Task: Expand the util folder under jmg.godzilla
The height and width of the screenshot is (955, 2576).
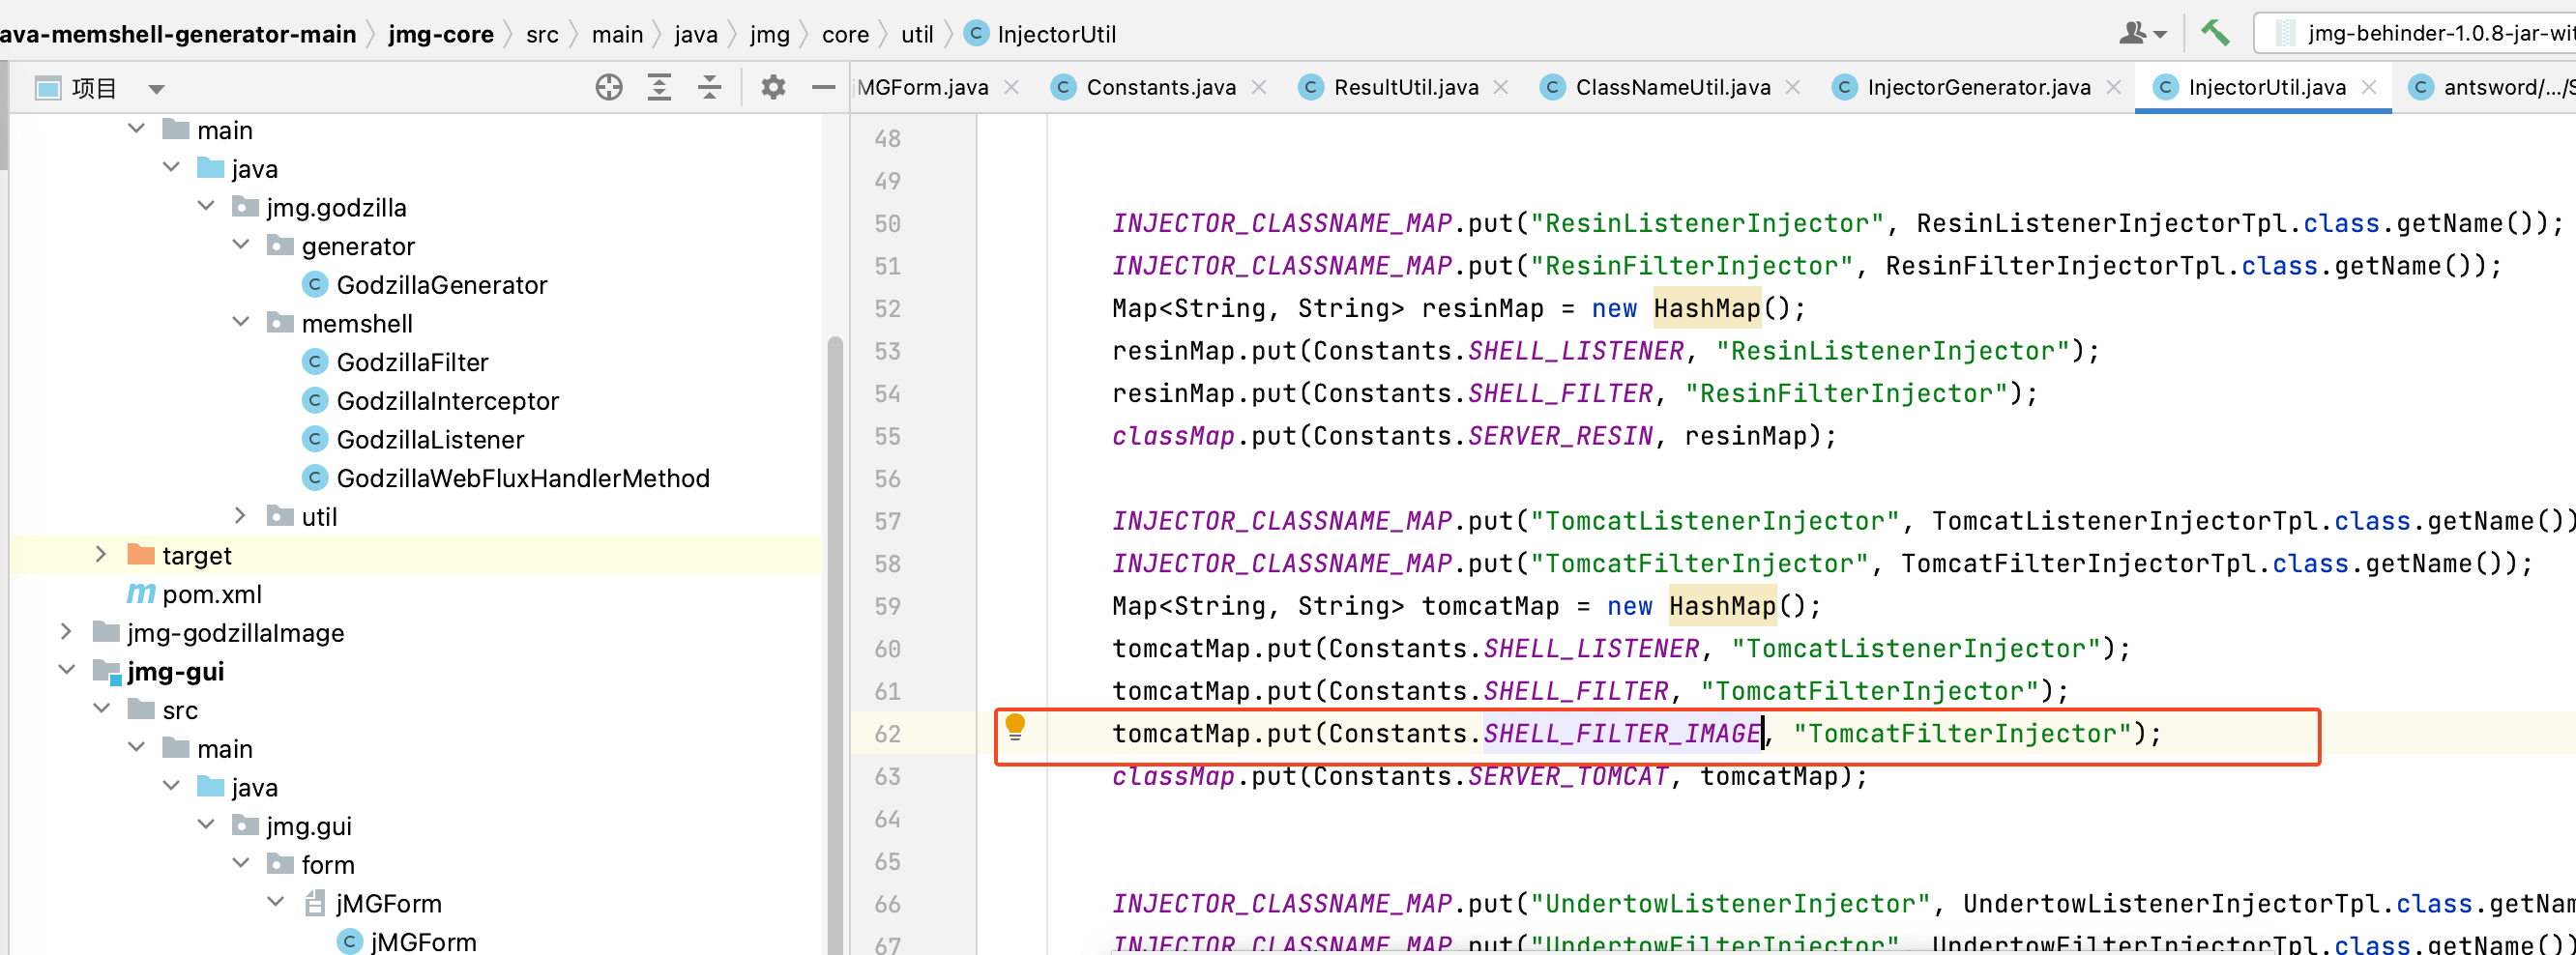Action: 241,515
